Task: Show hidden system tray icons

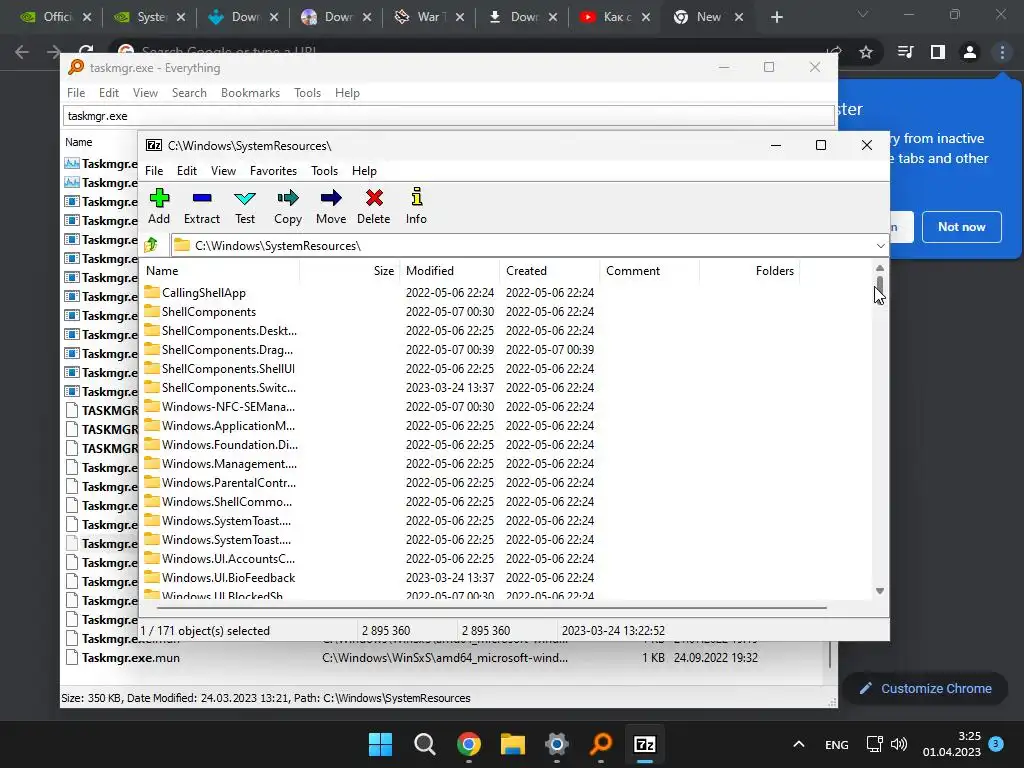Action: pos(799,744)
